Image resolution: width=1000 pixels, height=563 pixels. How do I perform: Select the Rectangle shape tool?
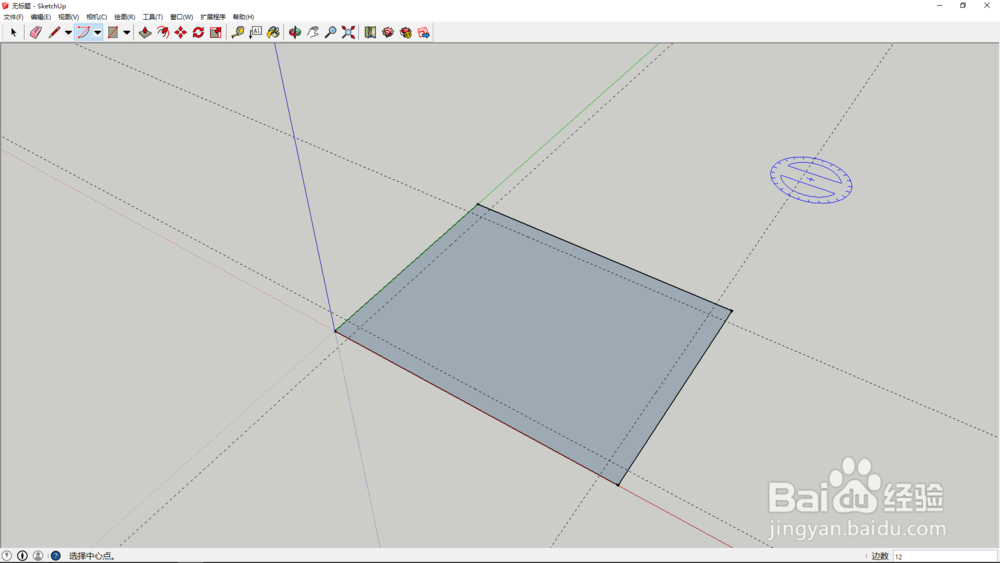click(x=113, y=32)
